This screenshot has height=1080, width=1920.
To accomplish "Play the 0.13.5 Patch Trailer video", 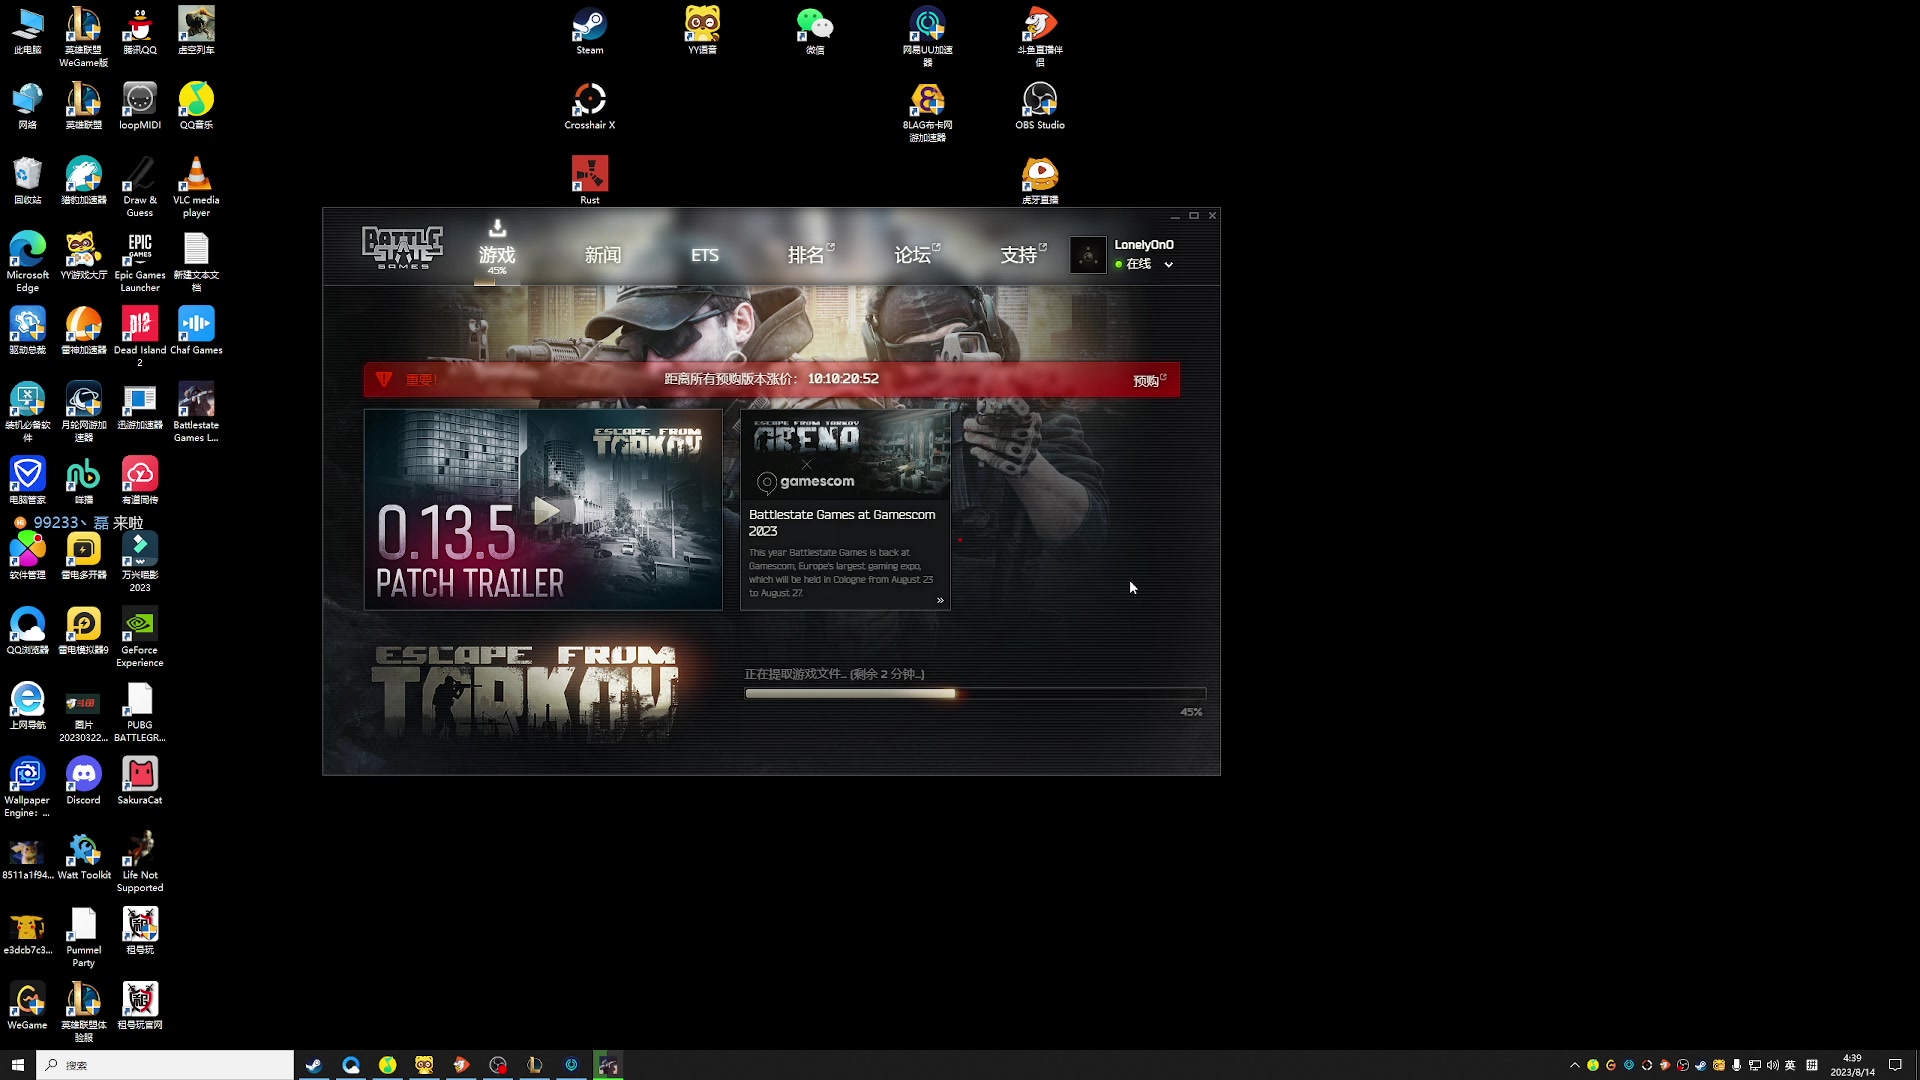I will [x=545, y=511].
